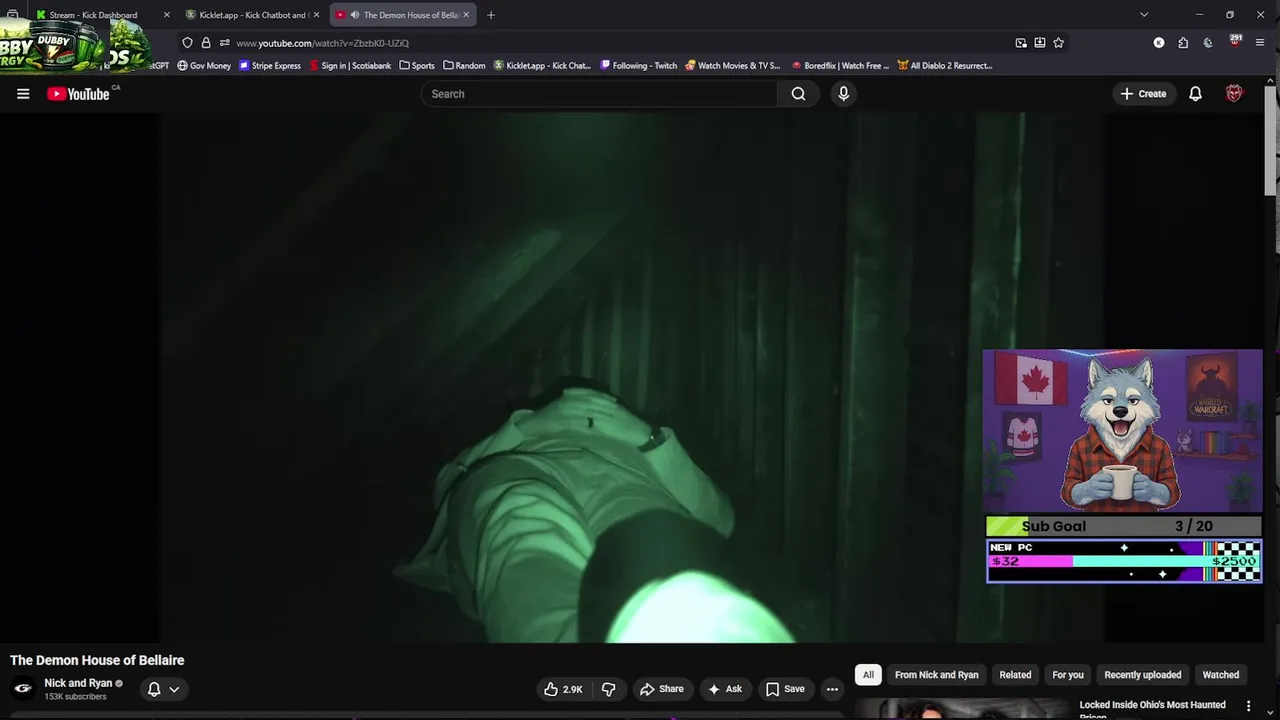Open Boredflix bookmark
This screenshot has height=720, width=1280.
840,66
